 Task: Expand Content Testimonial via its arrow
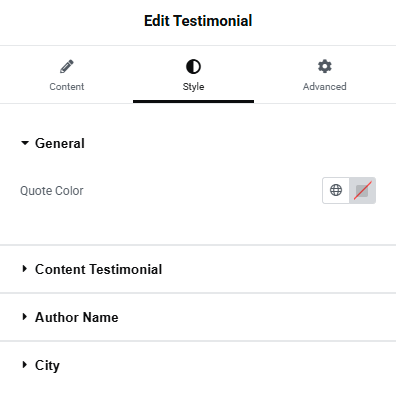(24, 269)
